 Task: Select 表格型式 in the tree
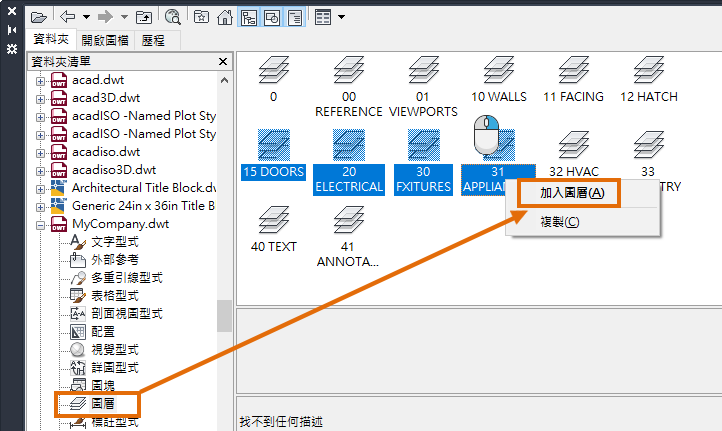(x=115, y=296)
